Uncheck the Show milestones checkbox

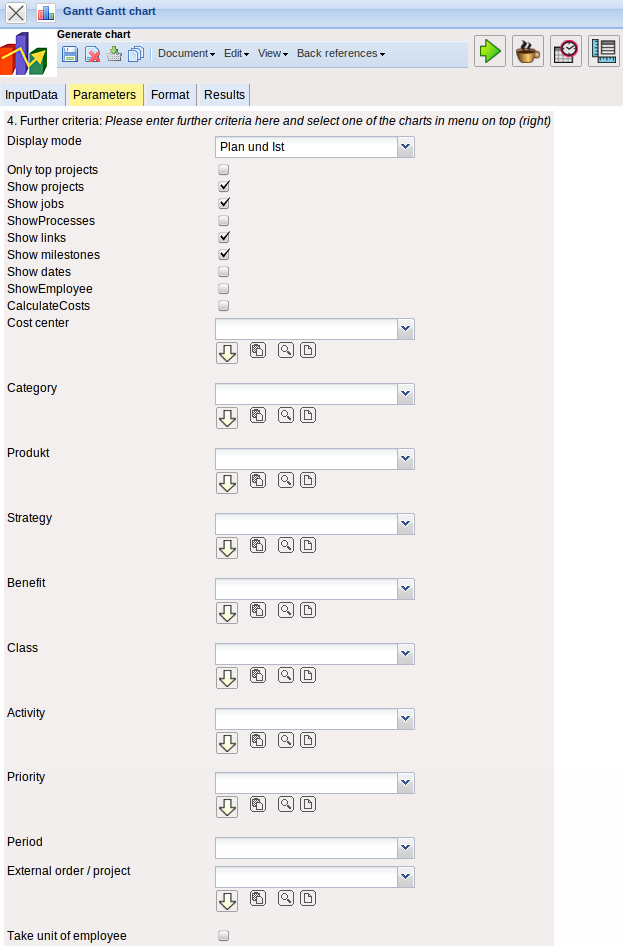[x=224, y=255]
